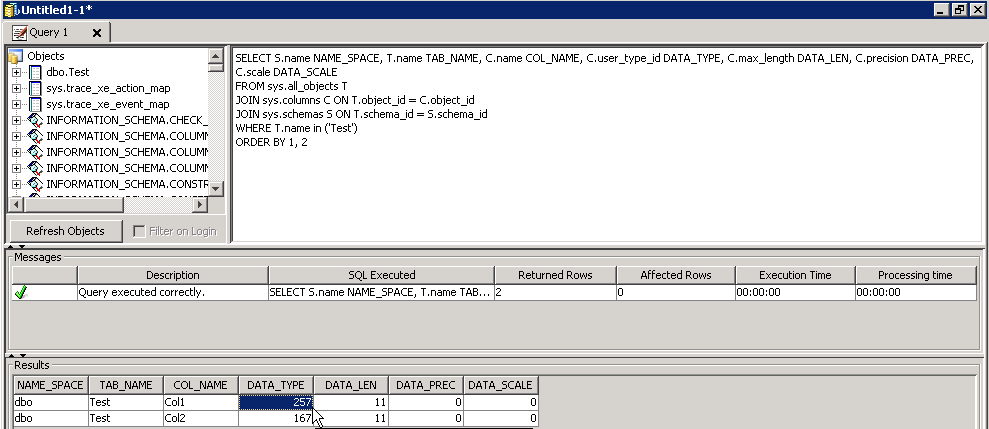Viewport: 989px width, 429px height.
Task: Click the DATA_TYPE column header
Action: [x=275, y=385]
